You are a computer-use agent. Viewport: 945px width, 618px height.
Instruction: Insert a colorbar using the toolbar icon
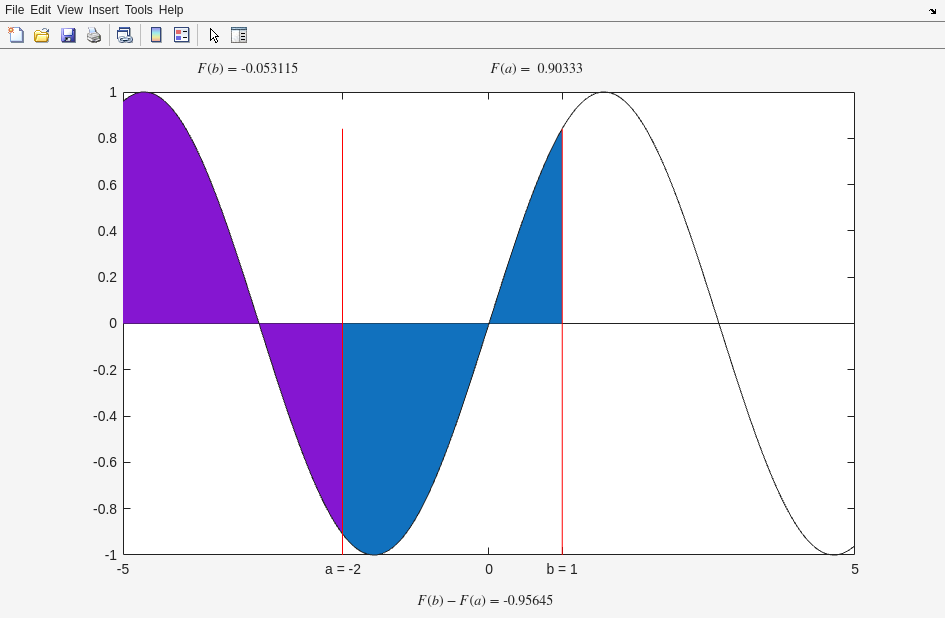[156, 35]
